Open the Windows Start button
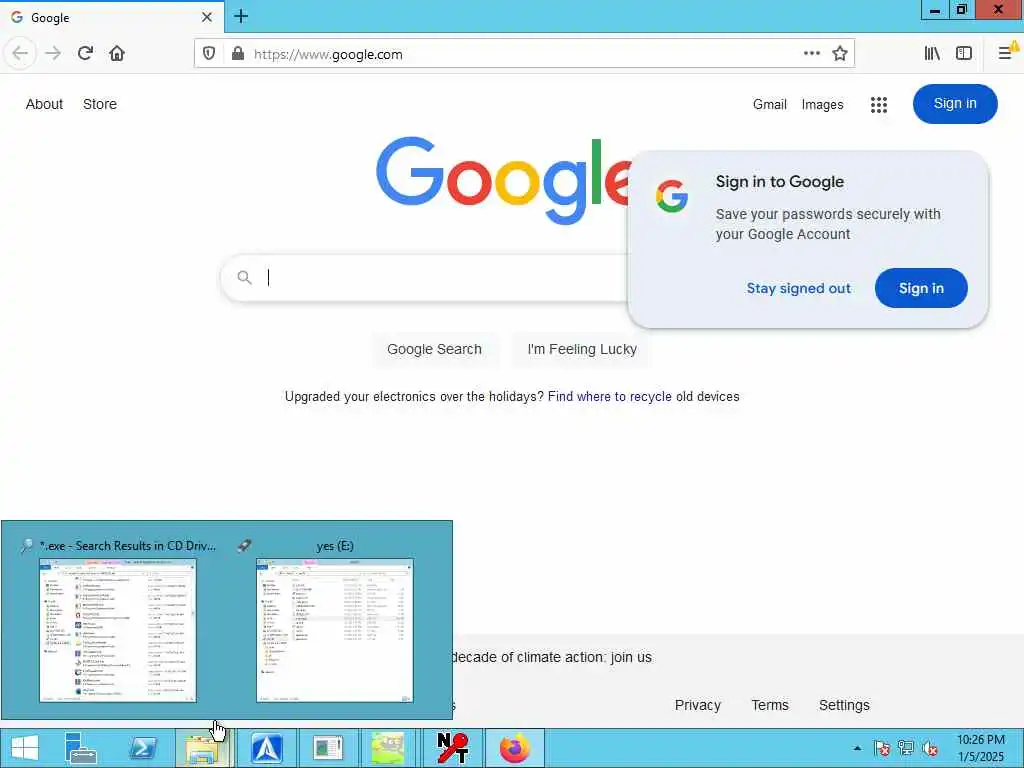 tap(25, 748)
